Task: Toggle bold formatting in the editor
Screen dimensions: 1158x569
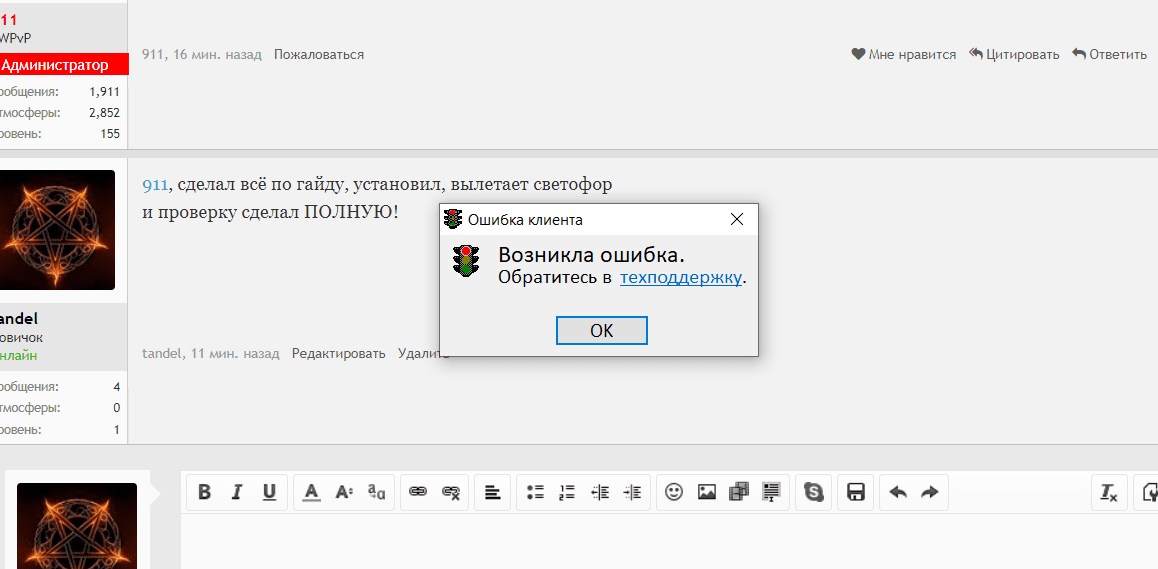Action: pyautogui.click(x=205, y=492)
